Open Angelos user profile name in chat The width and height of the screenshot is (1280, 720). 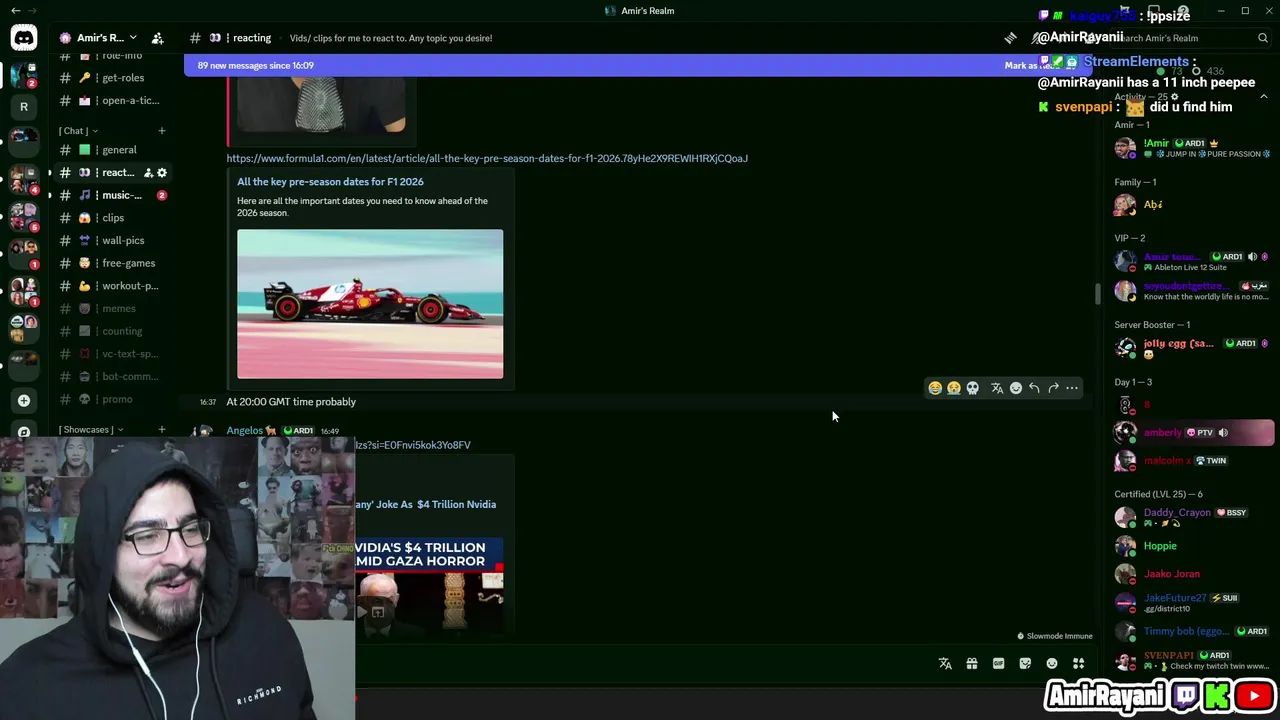click(245, 431)
